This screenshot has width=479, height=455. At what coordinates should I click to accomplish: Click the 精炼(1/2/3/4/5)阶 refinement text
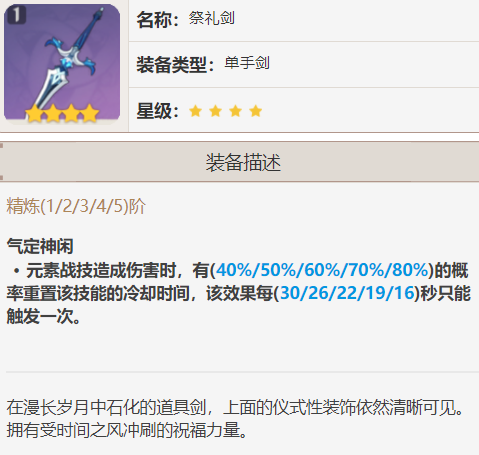[x=76, y=206]
